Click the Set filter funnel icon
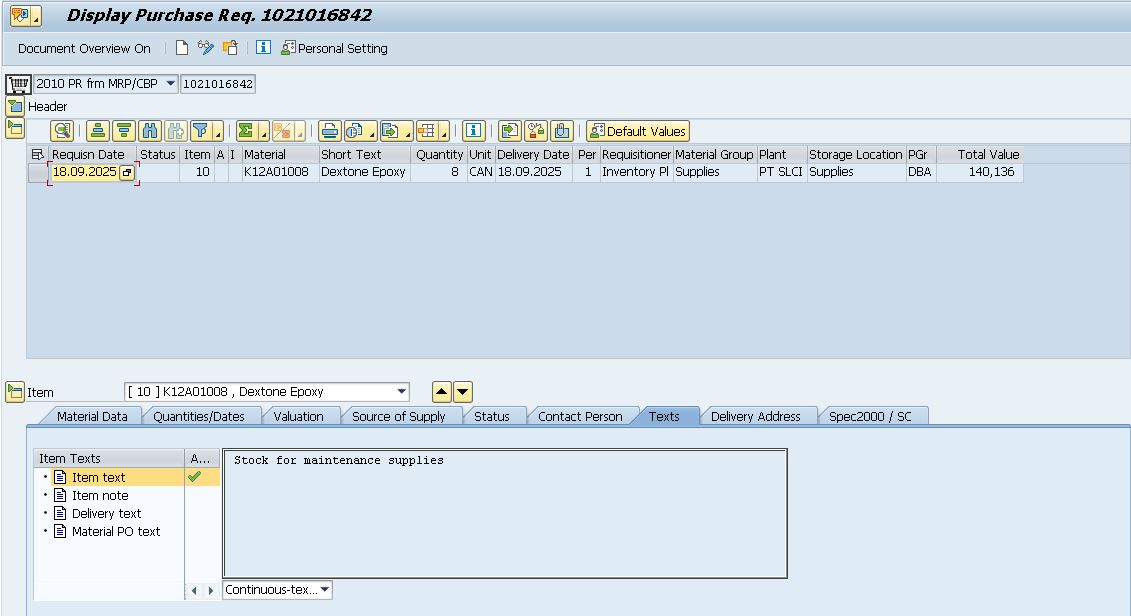This screenshot has width=1131, height=616. click(x=201, y=131)
